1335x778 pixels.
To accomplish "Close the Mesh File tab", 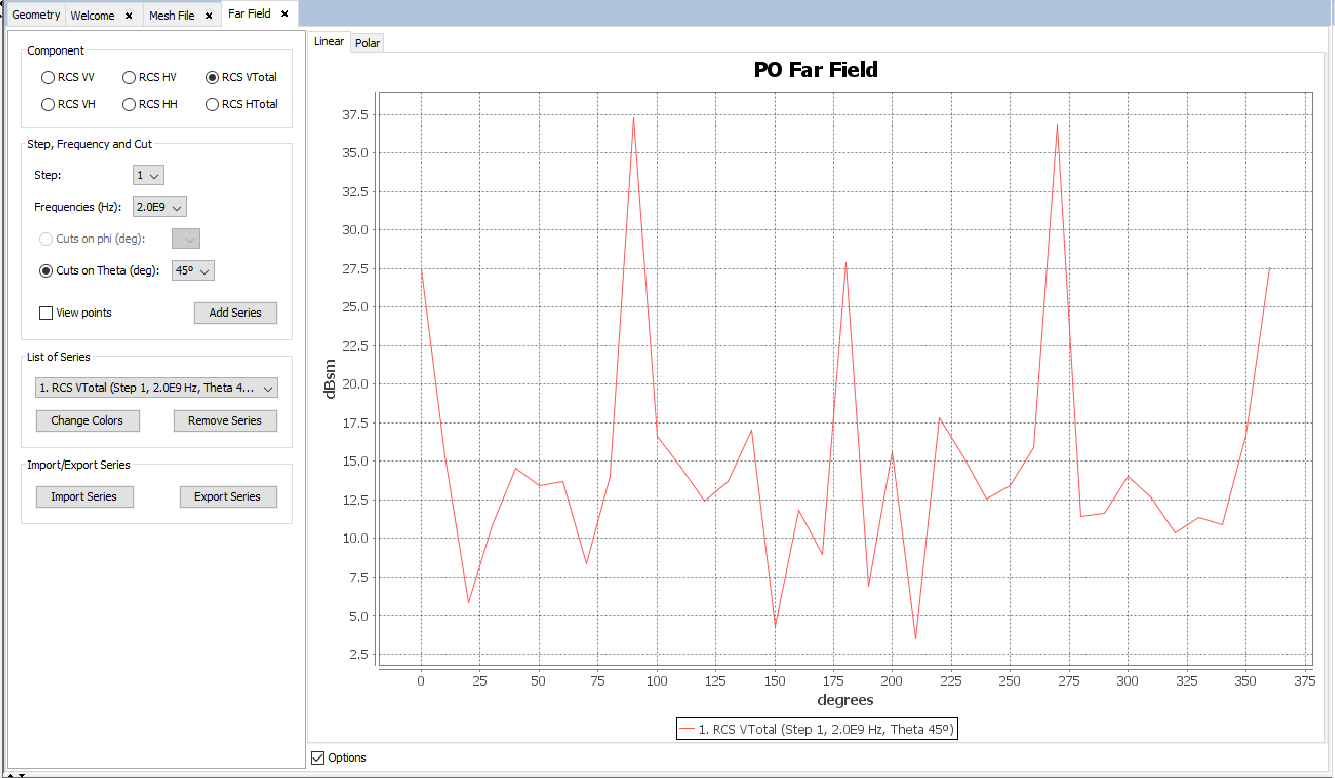I will (x=209, y=16).
